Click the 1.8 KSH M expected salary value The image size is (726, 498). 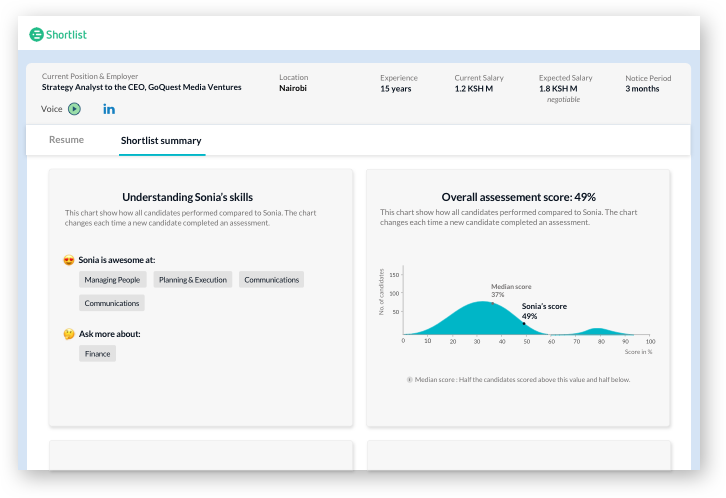558,88
